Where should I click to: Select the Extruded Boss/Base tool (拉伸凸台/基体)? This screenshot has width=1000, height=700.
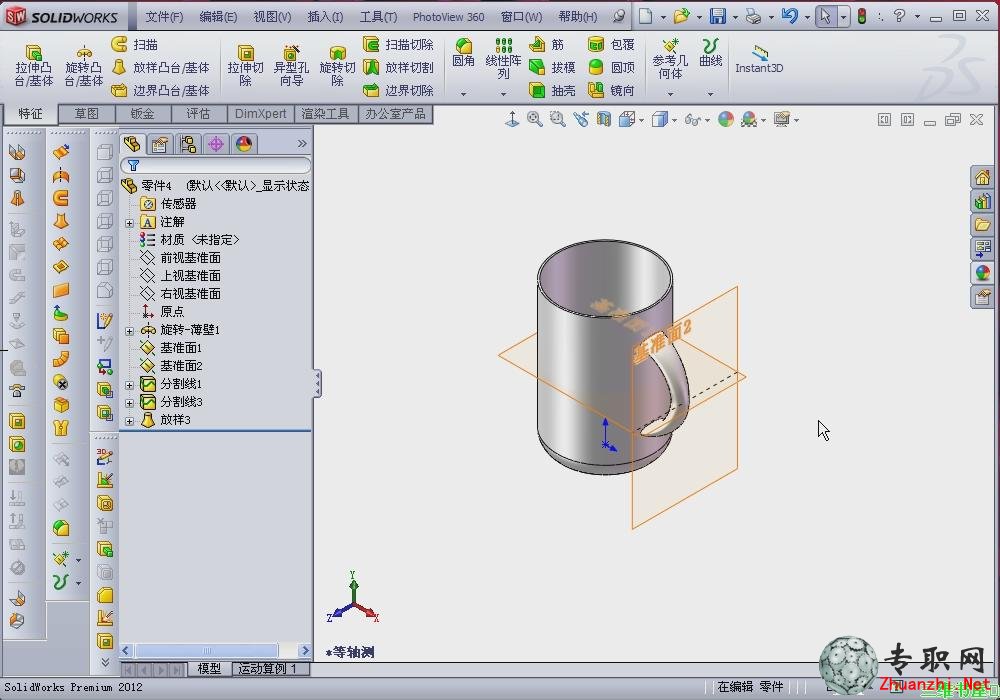coord(33,65)
